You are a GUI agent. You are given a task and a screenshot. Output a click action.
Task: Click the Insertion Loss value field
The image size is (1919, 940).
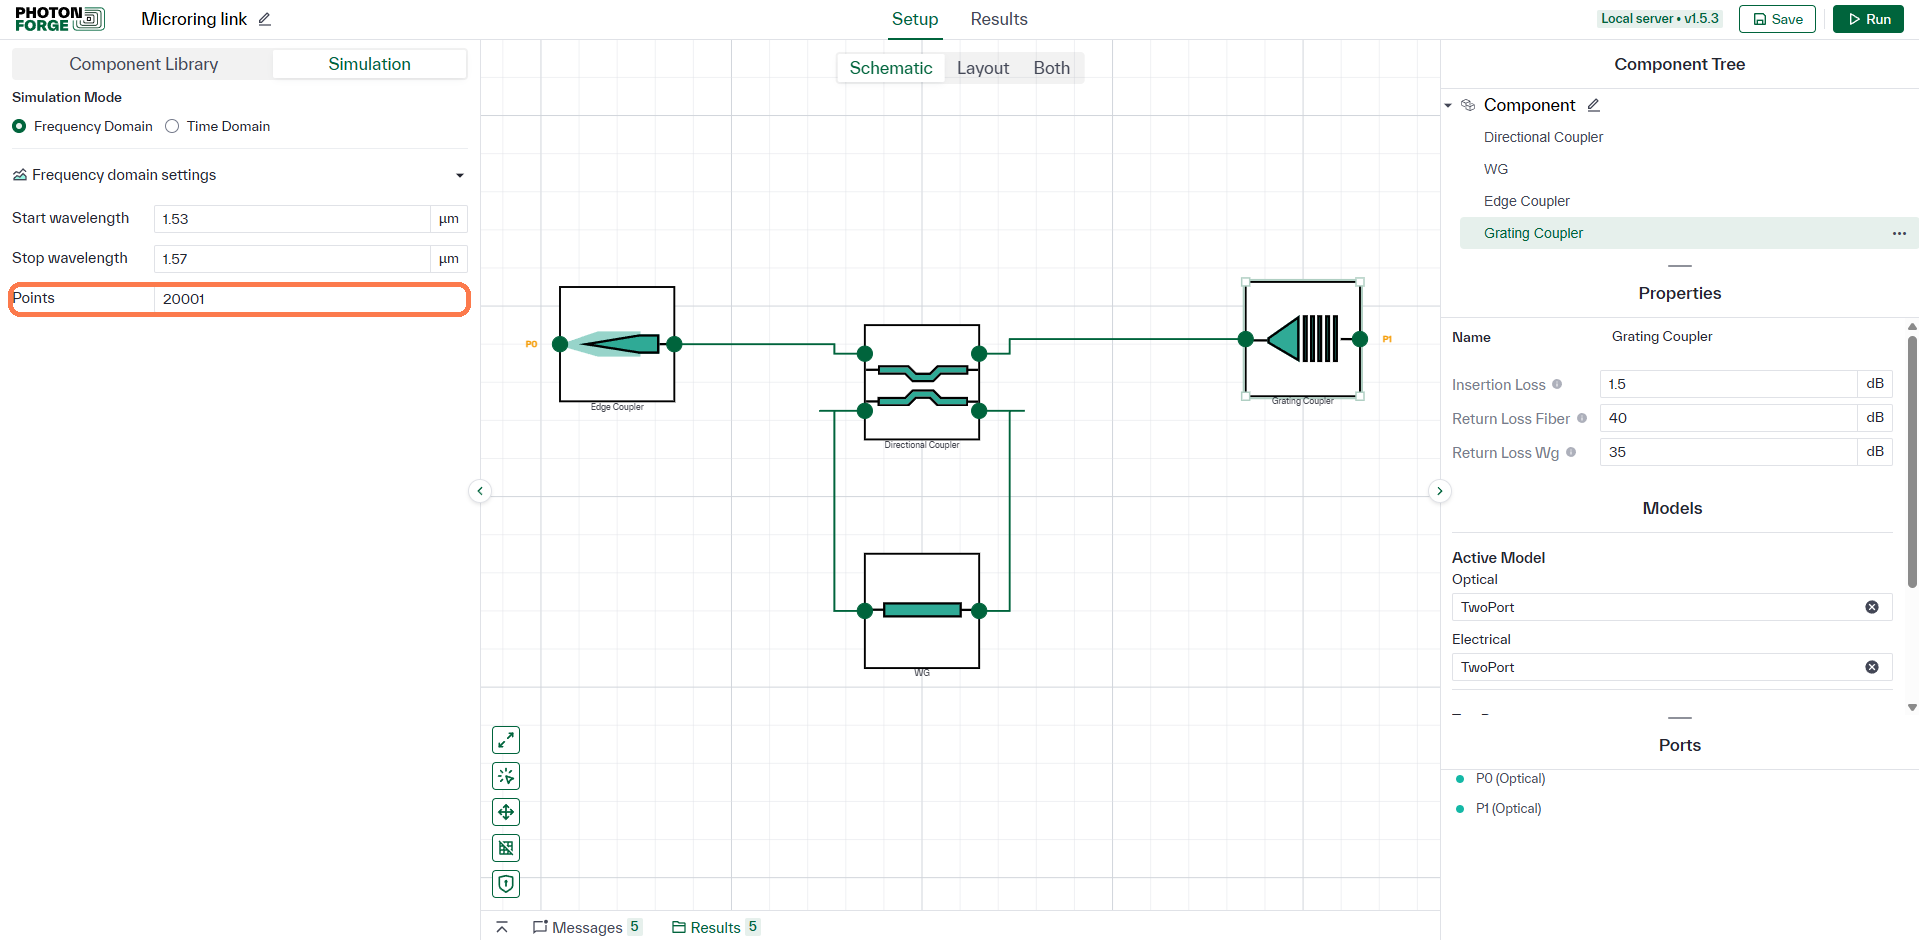[1728, 384]
